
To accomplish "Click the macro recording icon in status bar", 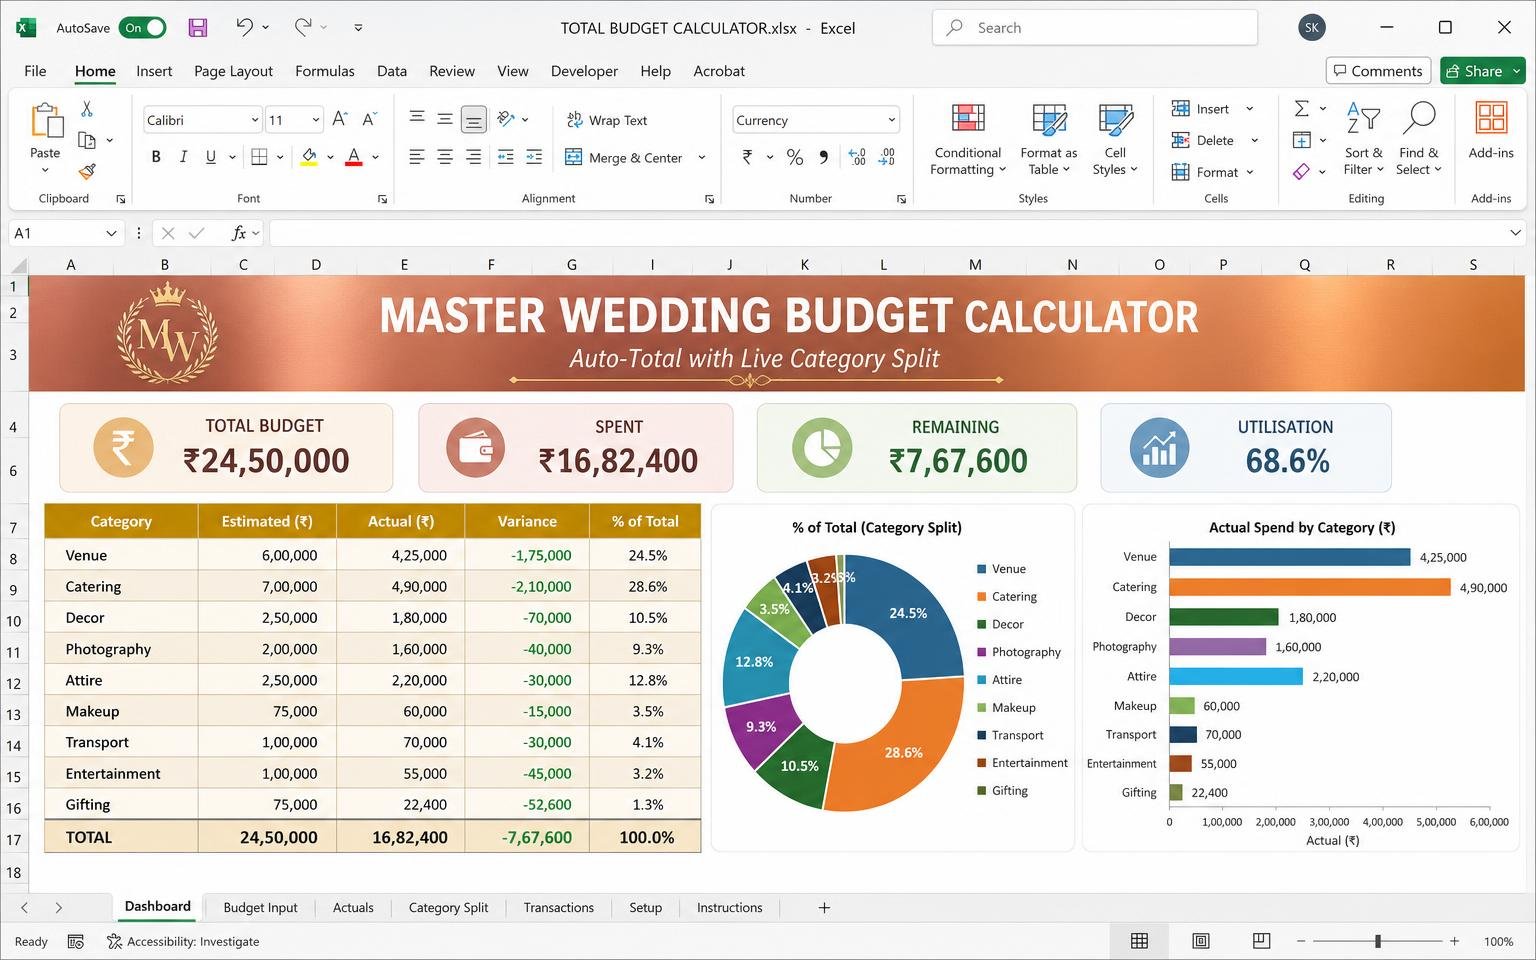I will click(x=75, y=941).
